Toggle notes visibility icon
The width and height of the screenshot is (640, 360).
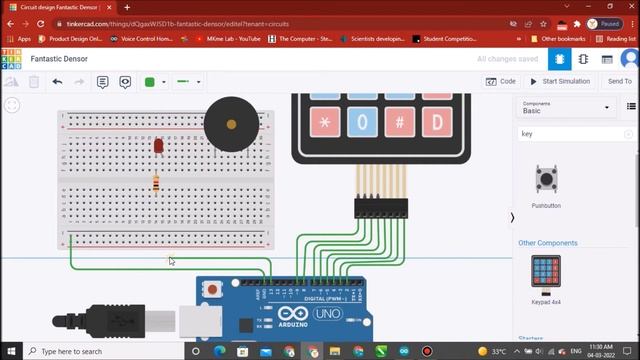125,82
